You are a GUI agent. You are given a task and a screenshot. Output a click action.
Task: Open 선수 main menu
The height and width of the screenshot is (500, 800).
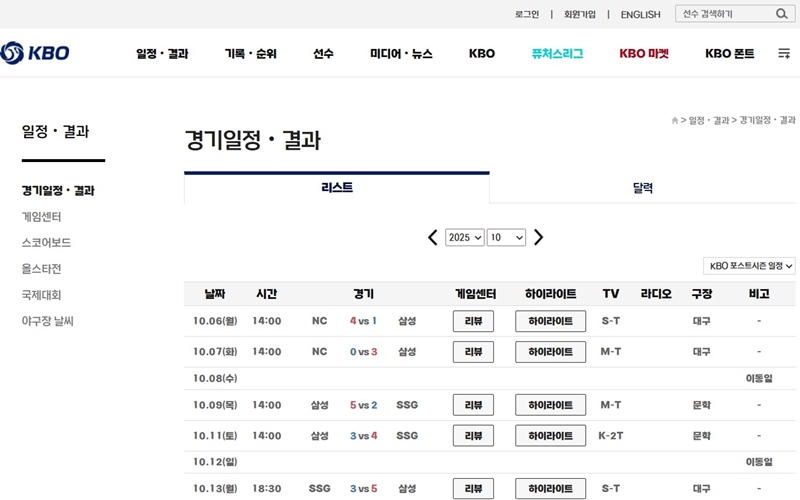point(323,54)
